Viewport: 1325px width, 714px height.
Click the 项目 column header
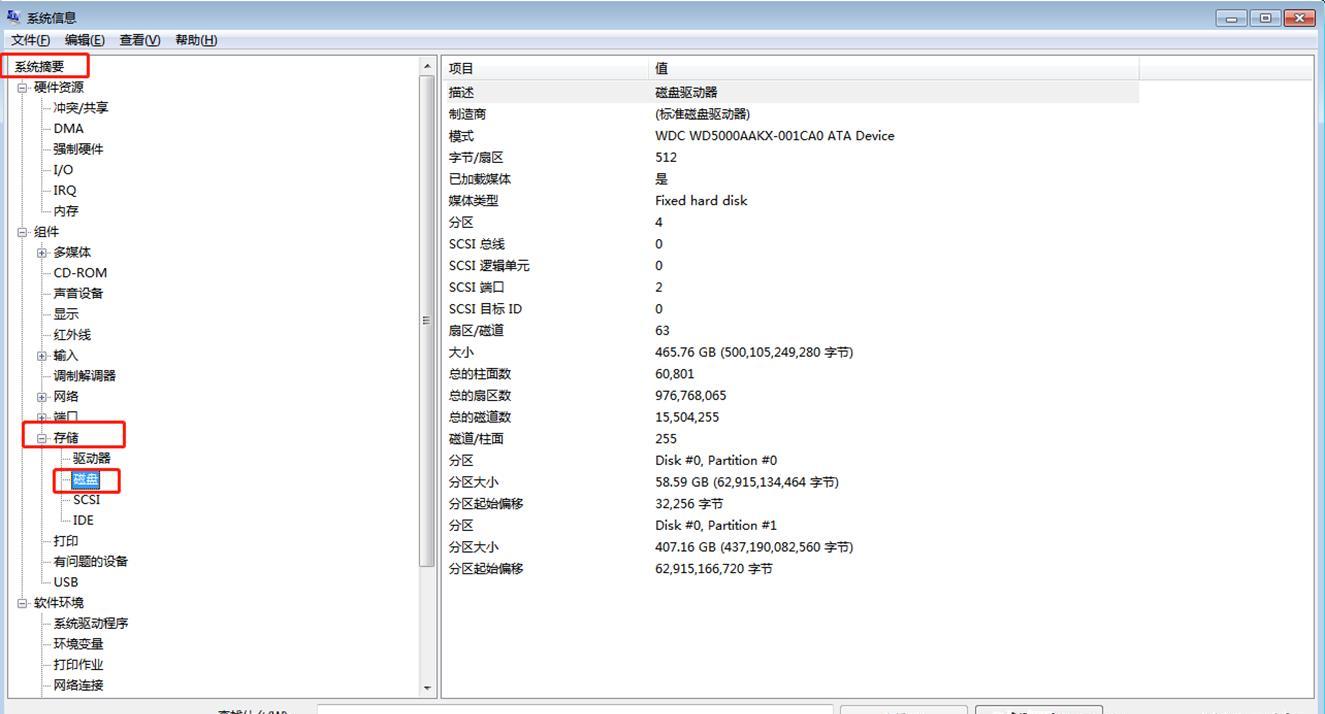[x=546, y=68]
